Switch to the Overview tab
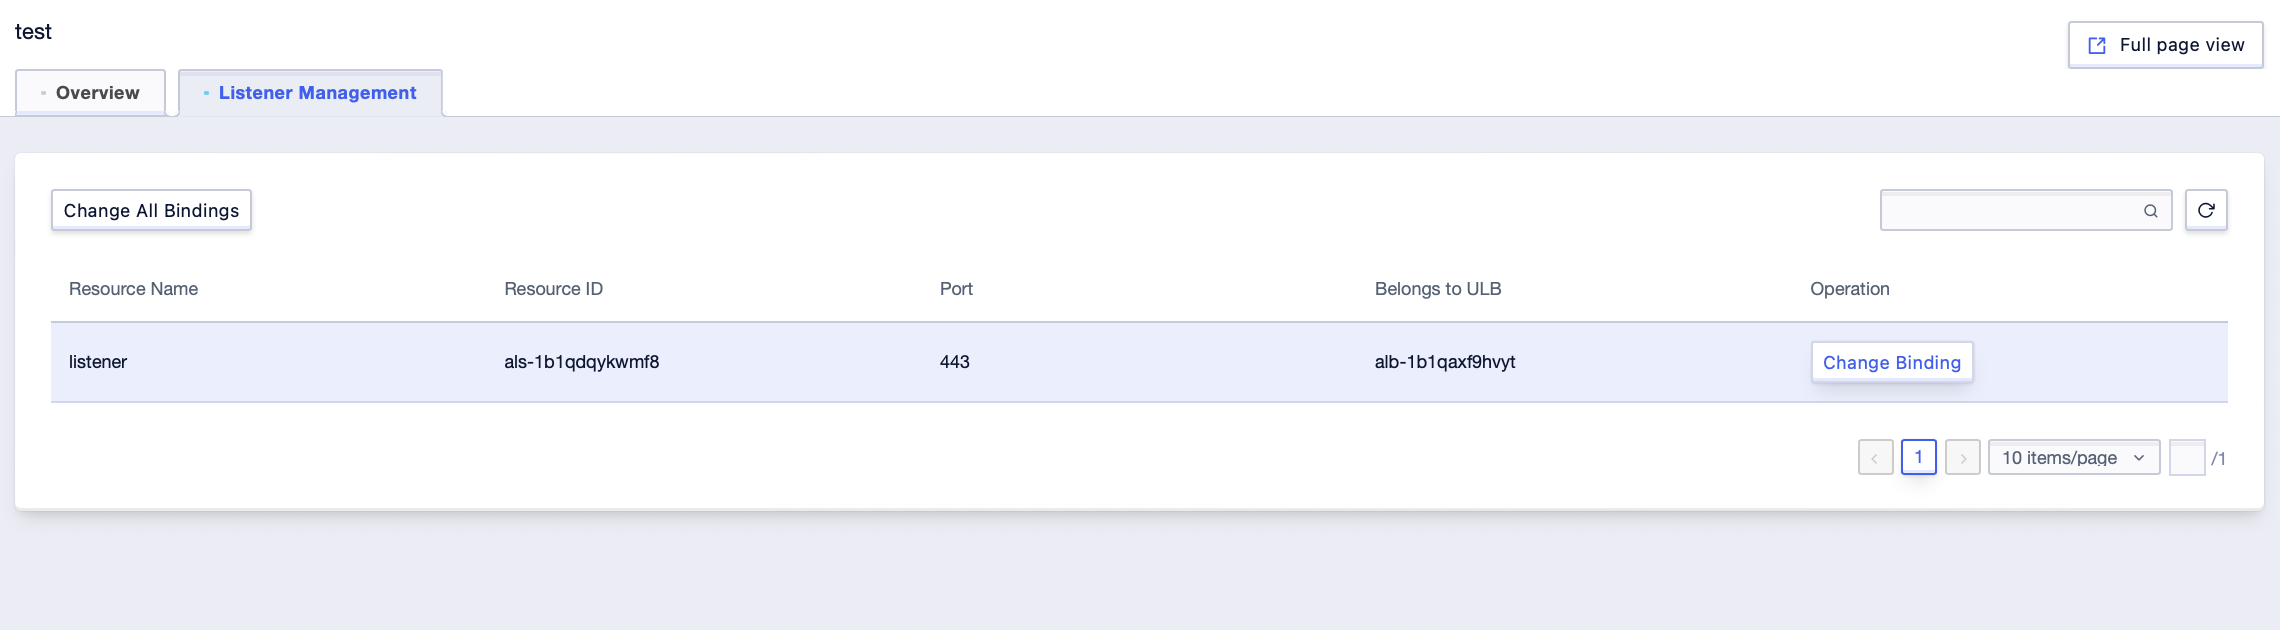 coord(91,93)
